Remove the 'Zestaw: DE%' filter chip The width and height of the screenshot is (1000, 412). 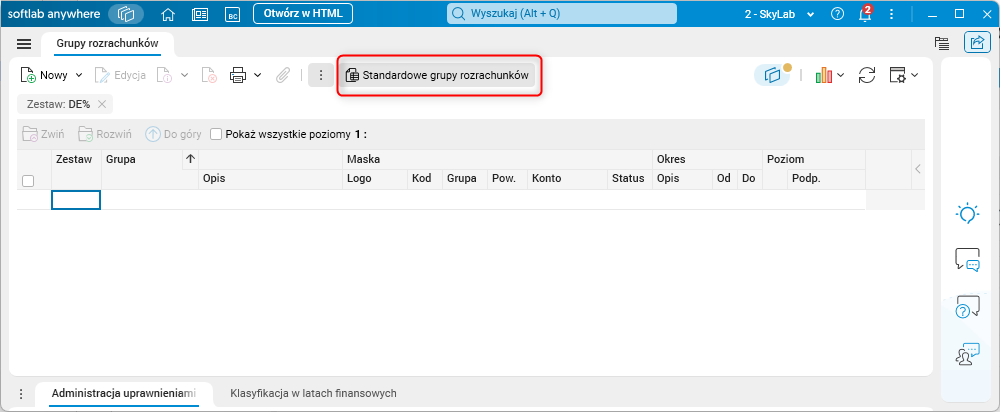101,104
